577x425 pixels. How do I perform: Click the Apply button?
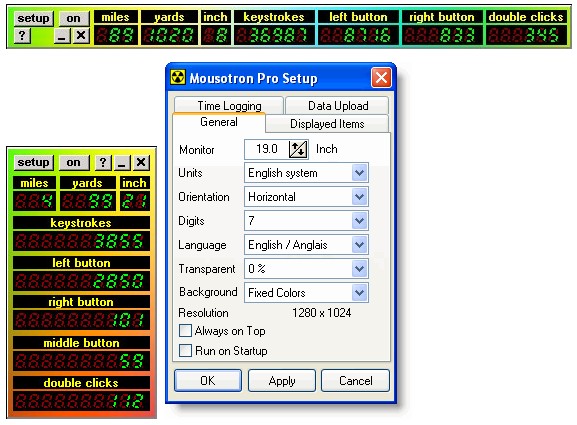tap(282, 380)
